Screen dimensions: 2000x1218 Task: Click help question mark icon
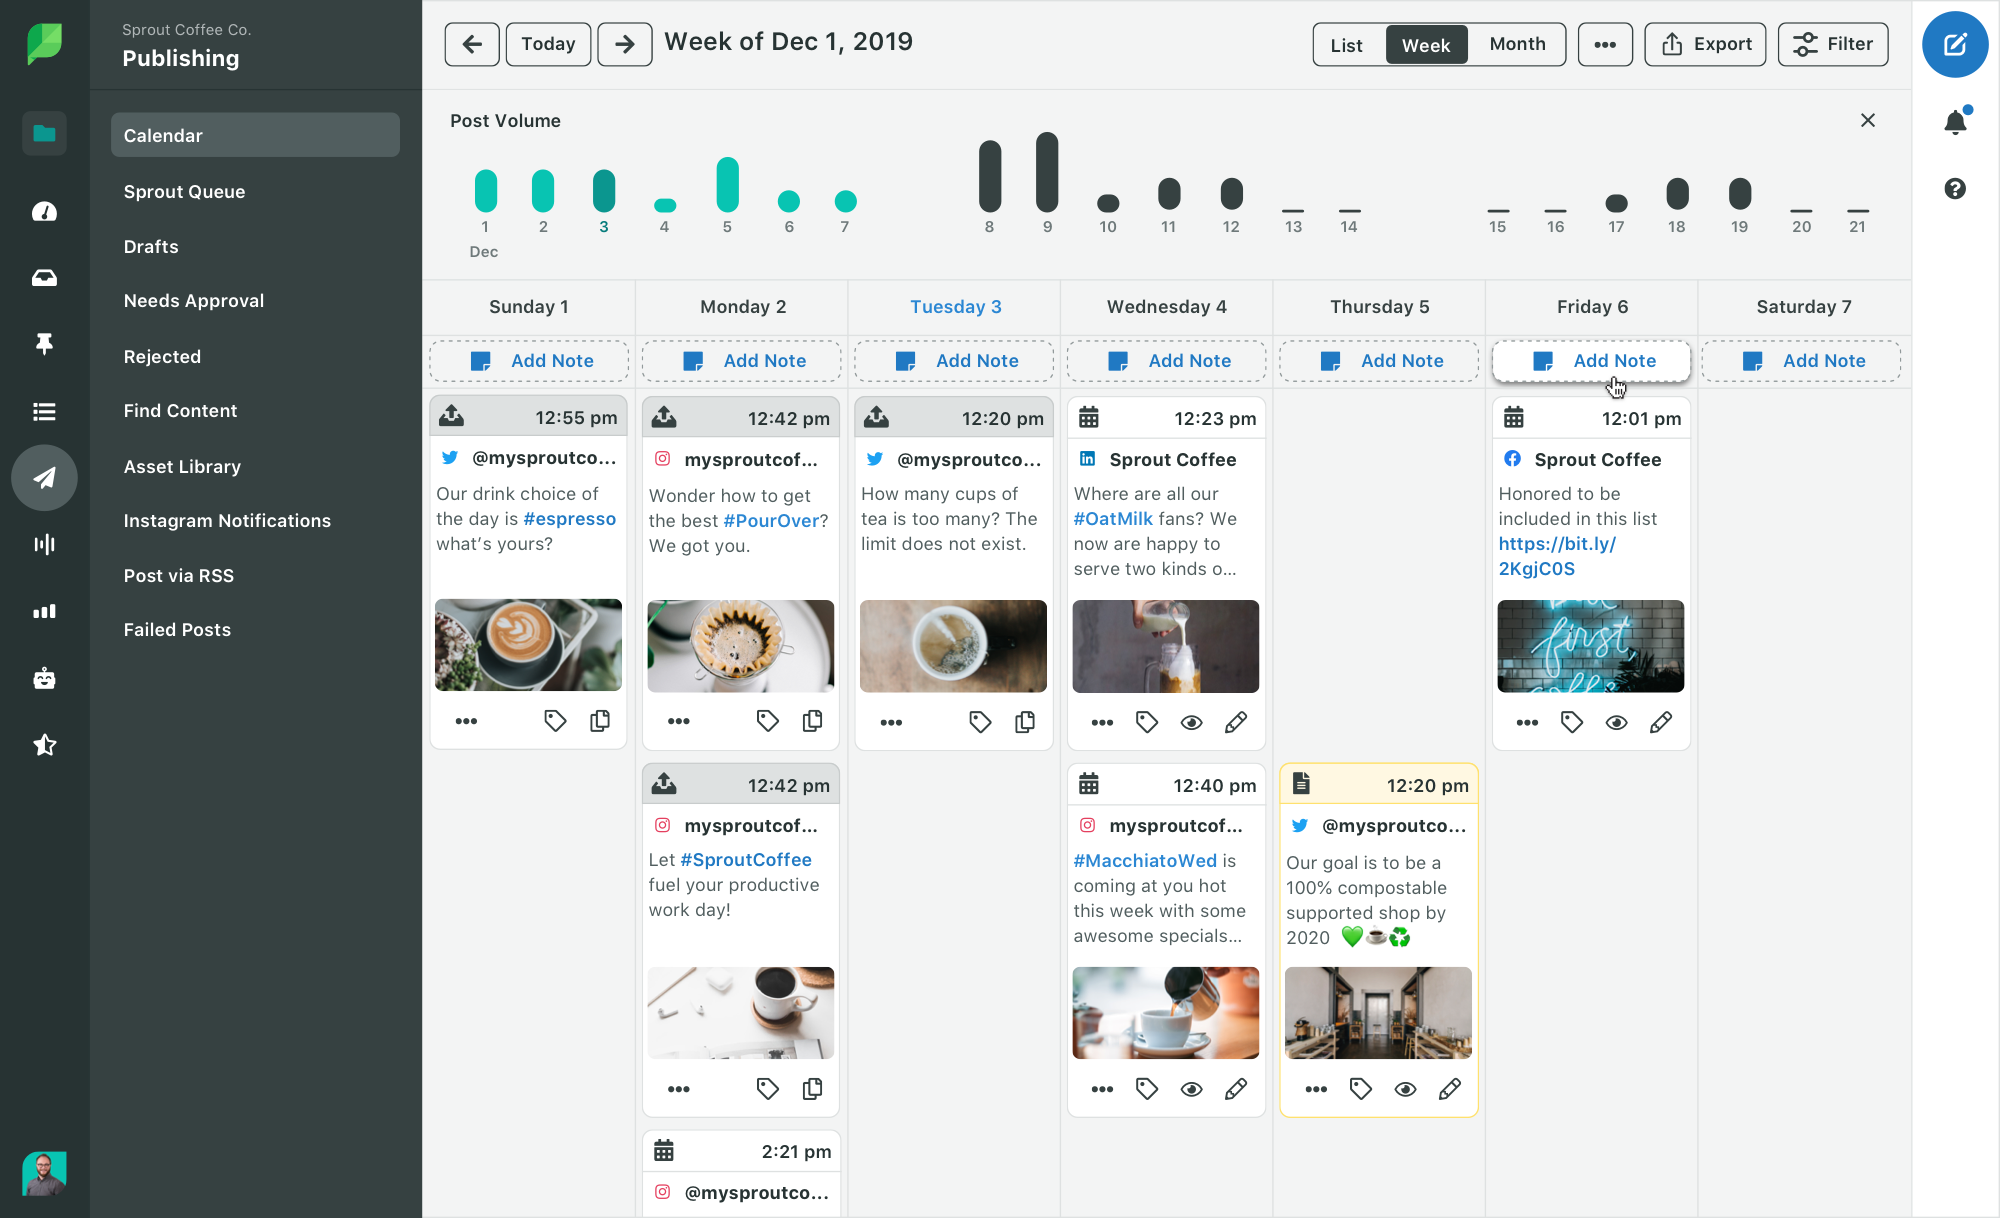(x=1957, y=187)
